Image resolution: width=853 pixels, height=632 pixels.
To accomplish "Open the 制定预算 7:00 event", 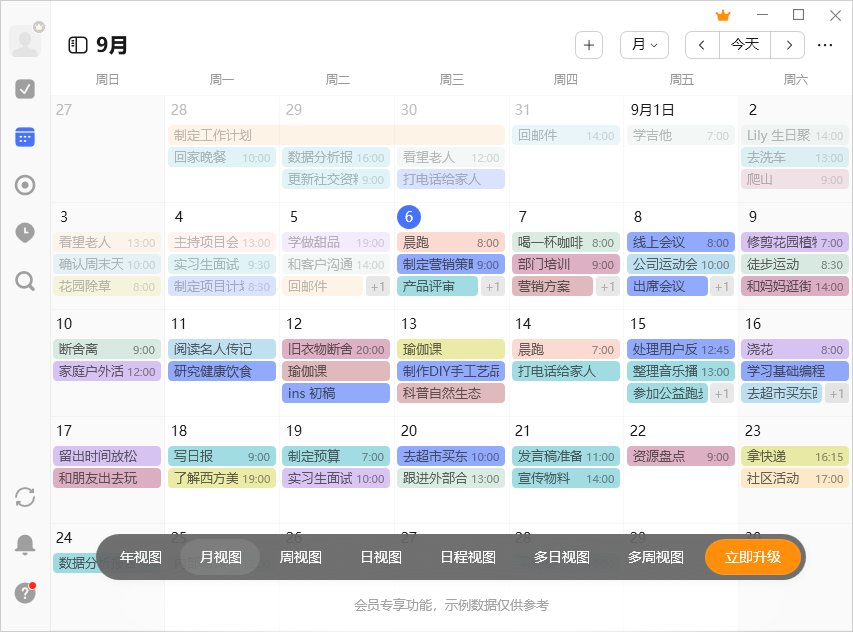I will [336, 456].
